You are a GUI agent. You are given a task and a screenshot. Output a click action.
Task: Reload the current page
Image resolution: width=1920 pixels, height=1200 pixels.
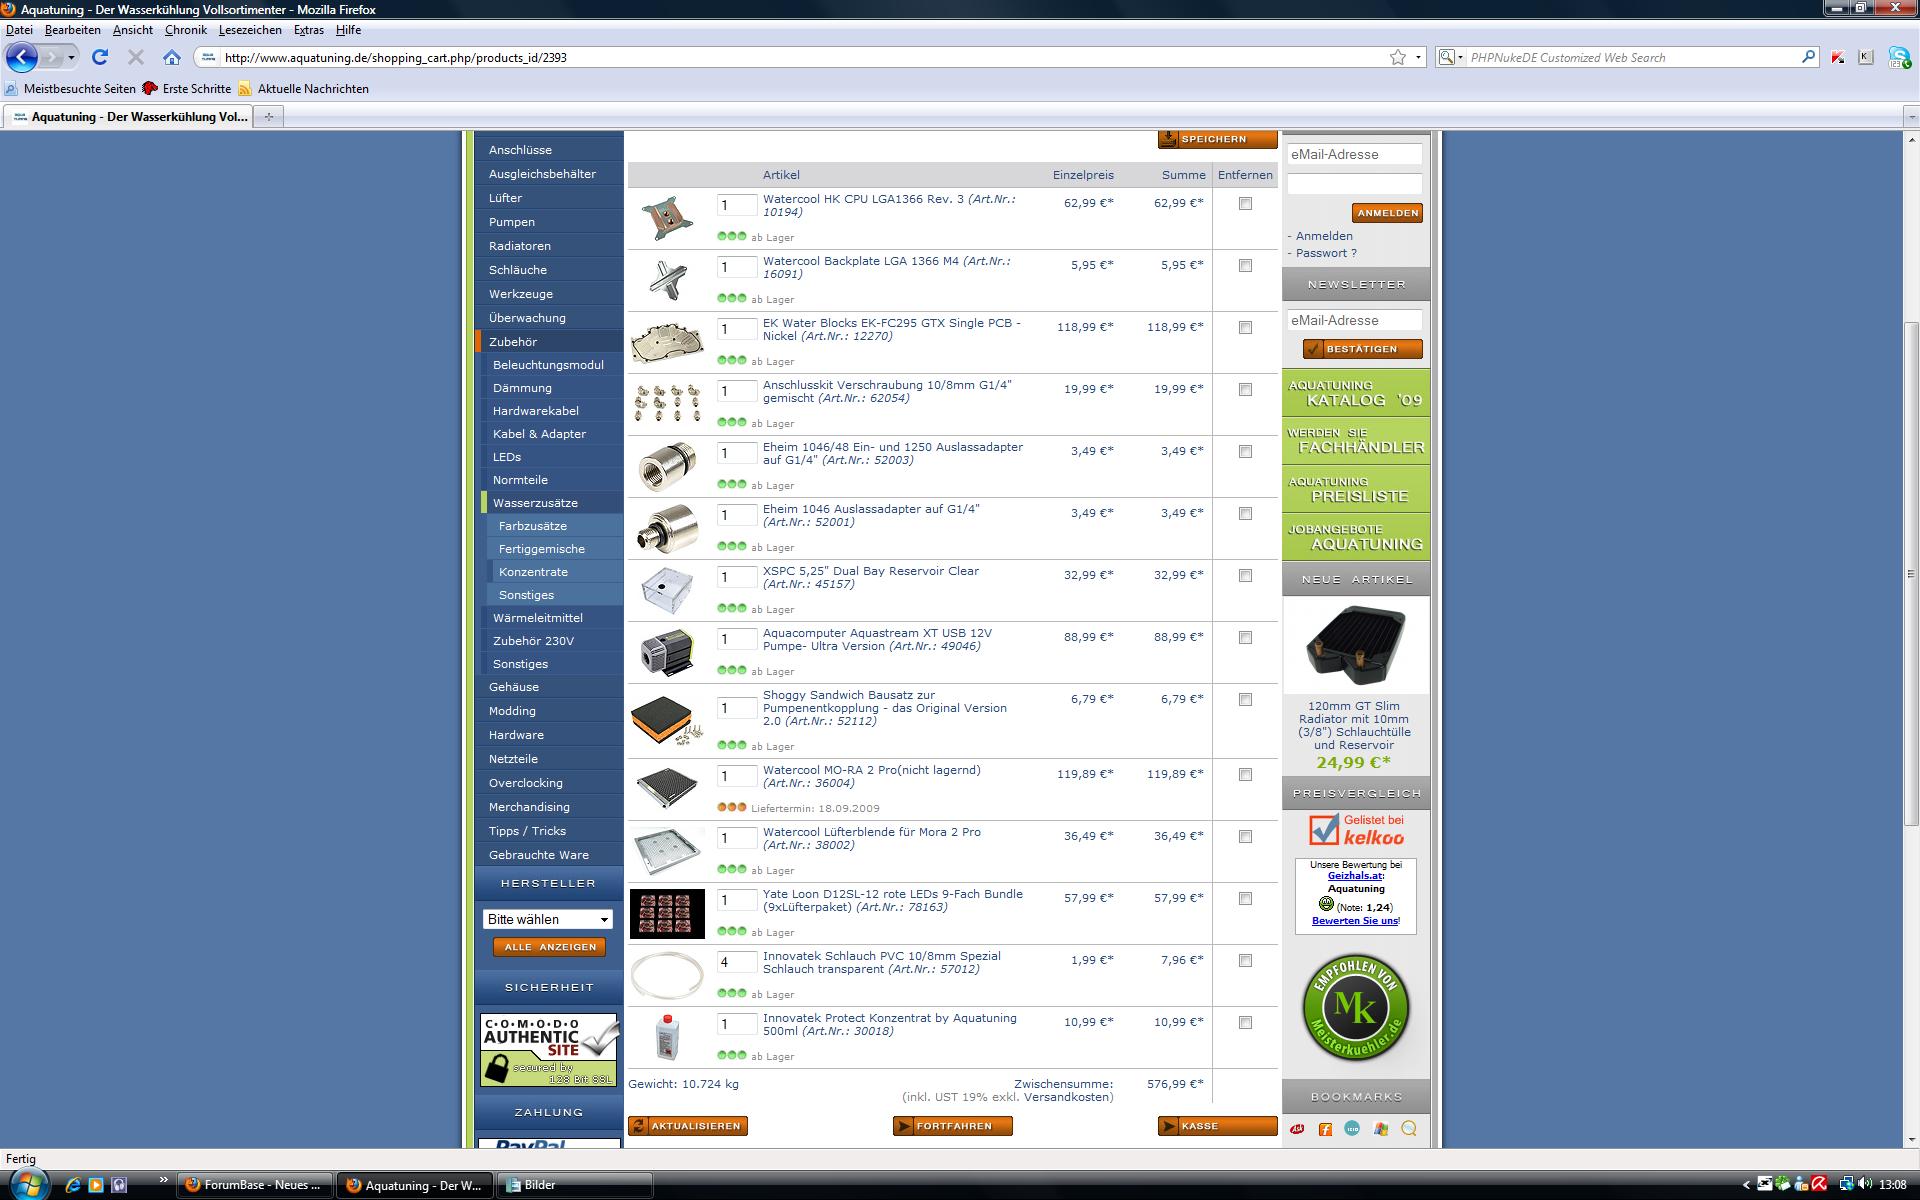click(99, 57)
